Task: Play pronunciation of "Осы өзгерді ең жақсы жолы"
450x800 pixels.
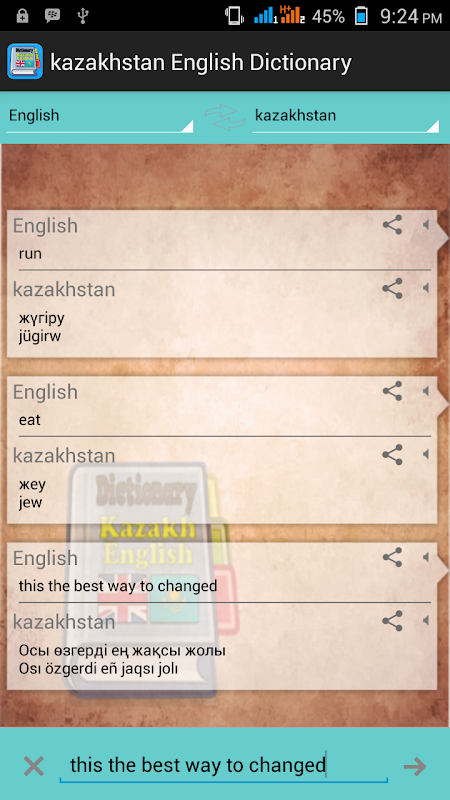Action: point(426,621)
